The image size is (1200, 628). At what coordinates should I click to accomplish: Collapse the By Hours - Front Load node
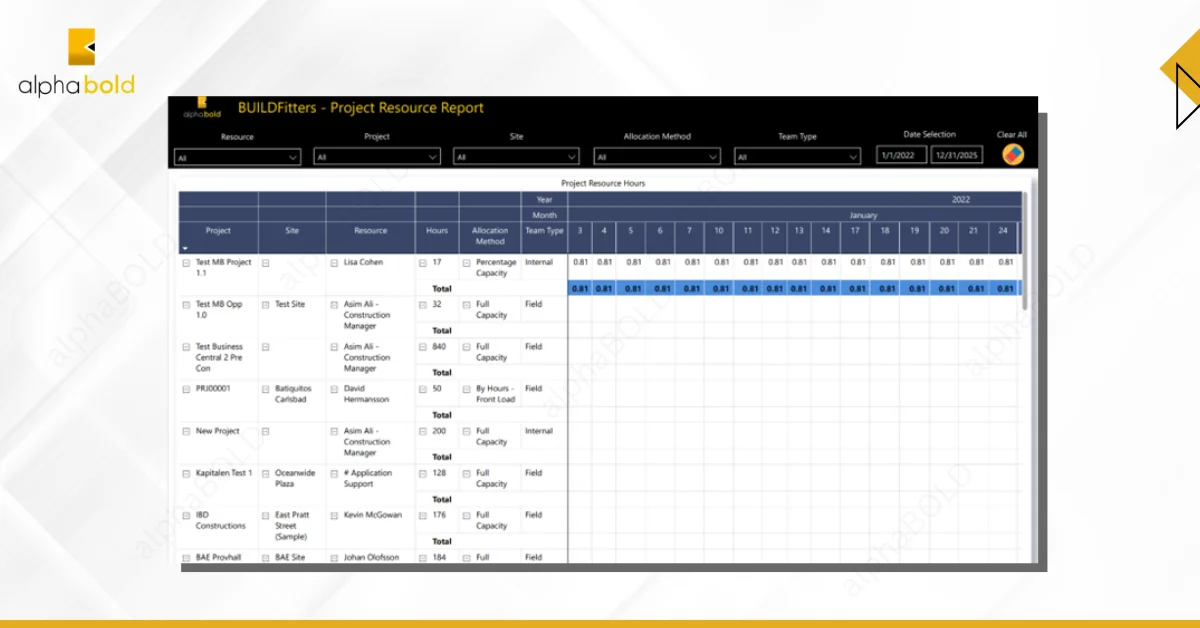(x=466, y=389)
